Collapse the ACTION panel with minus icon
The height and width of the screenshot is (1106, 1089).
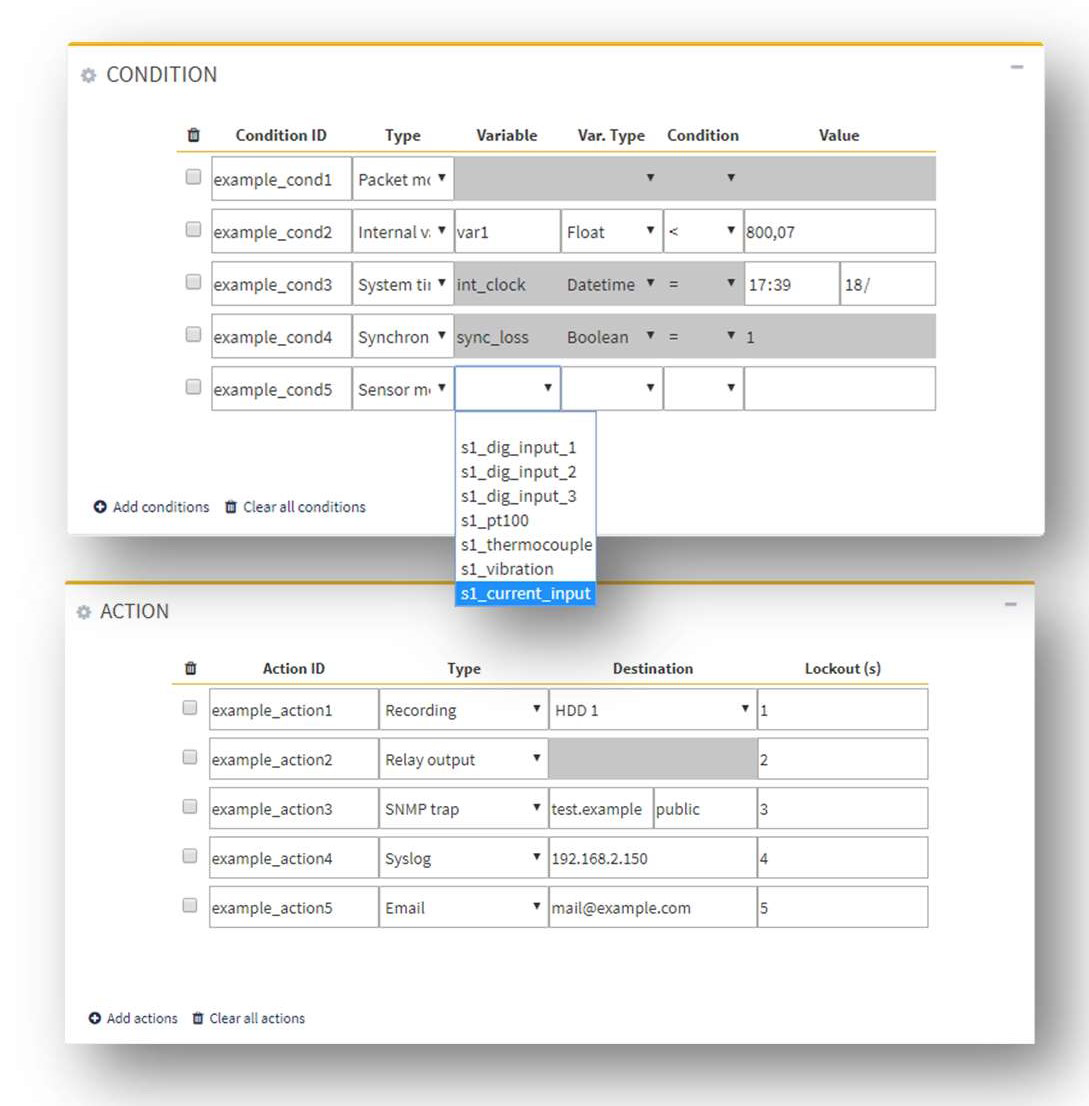1011,604
